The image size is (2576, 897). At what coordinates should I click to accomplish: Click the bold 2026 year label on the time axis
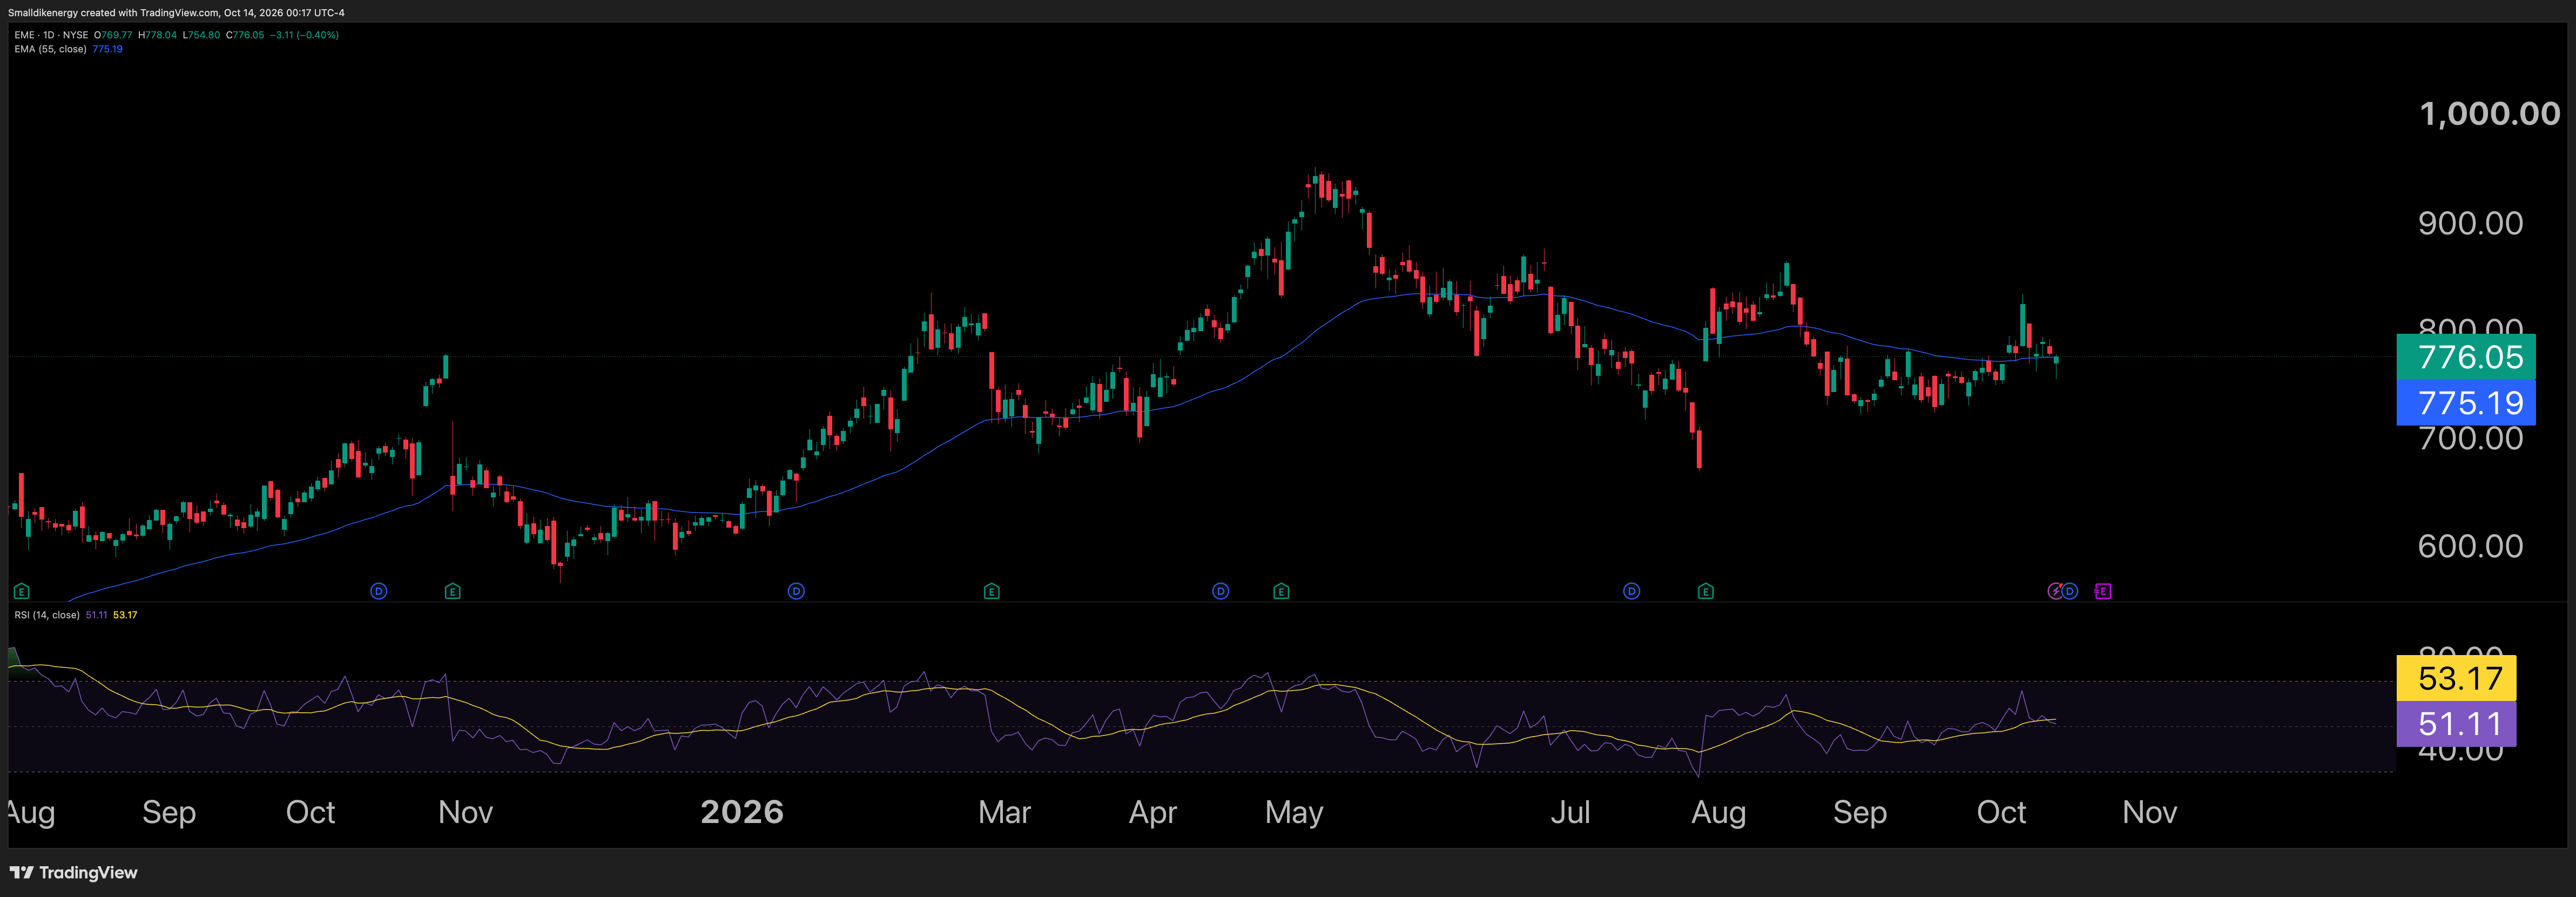(742, 812)
